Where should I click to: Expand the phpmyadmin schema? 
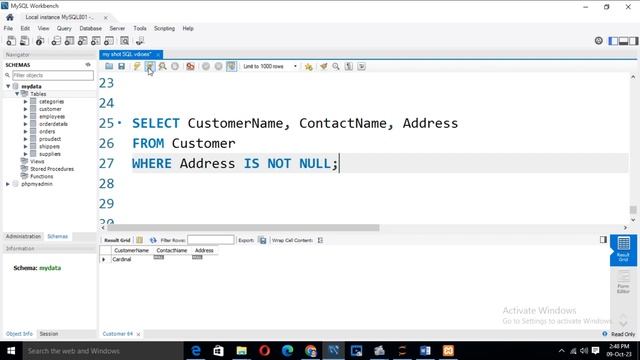8,184
